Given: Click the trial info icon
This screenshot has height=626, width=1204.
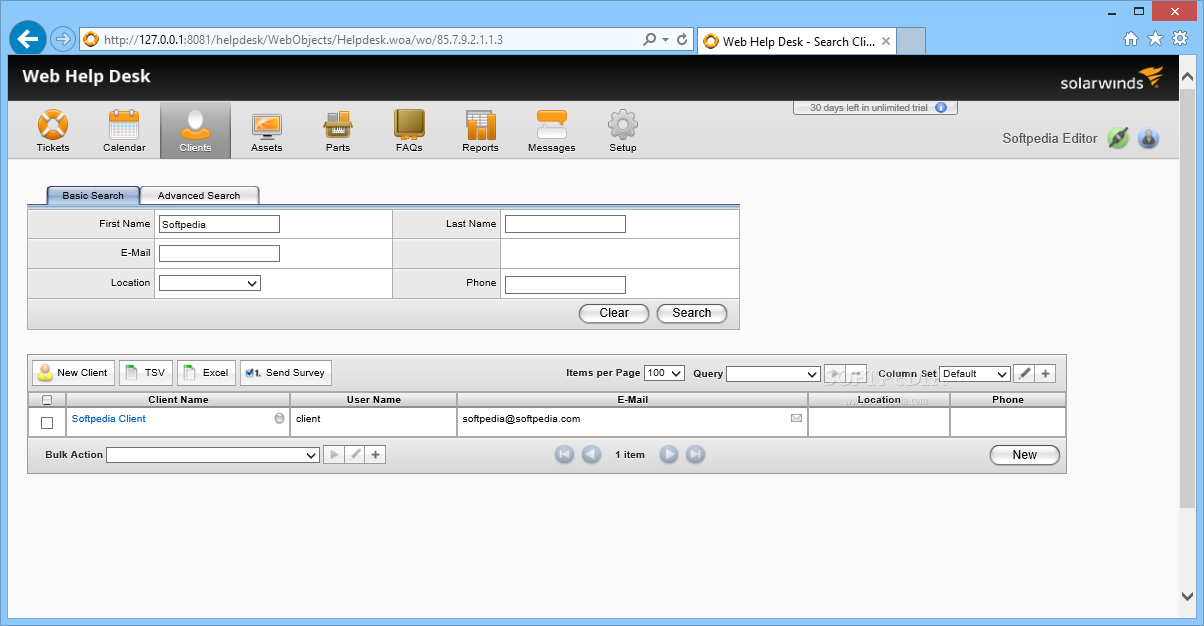Looking at the screenshot, I should [x=940, y=107].
